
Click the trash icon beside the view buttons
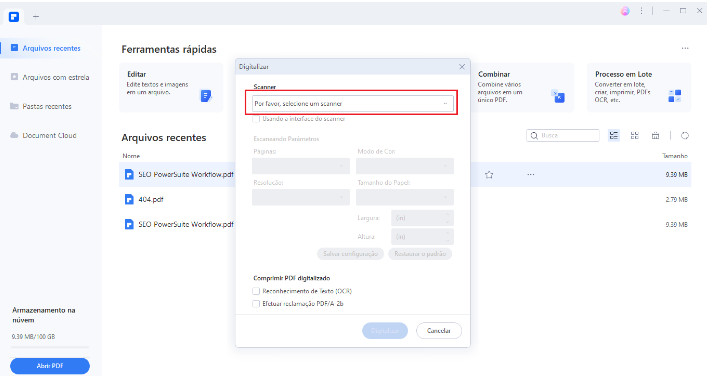[655, 135]
